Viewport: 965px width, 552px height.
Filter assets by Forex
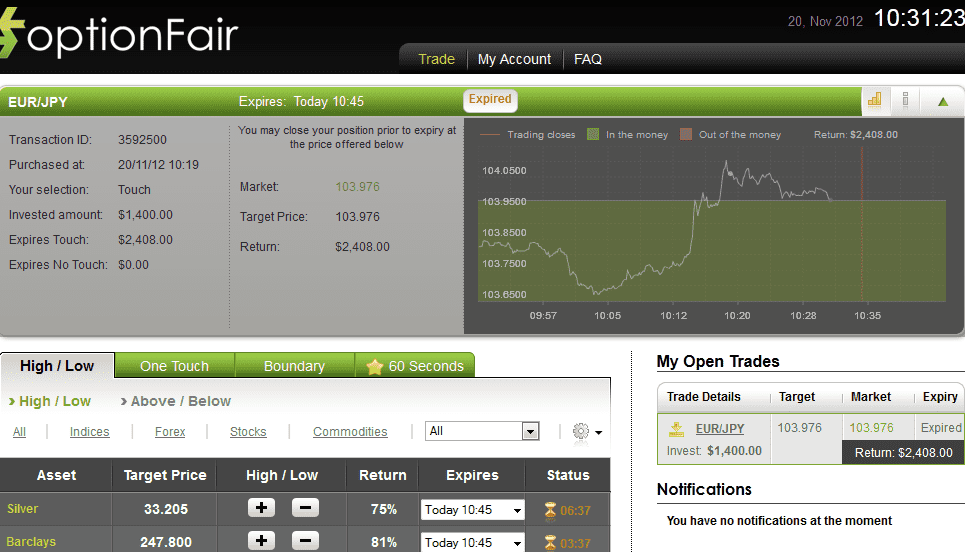(x=170, y=431)
